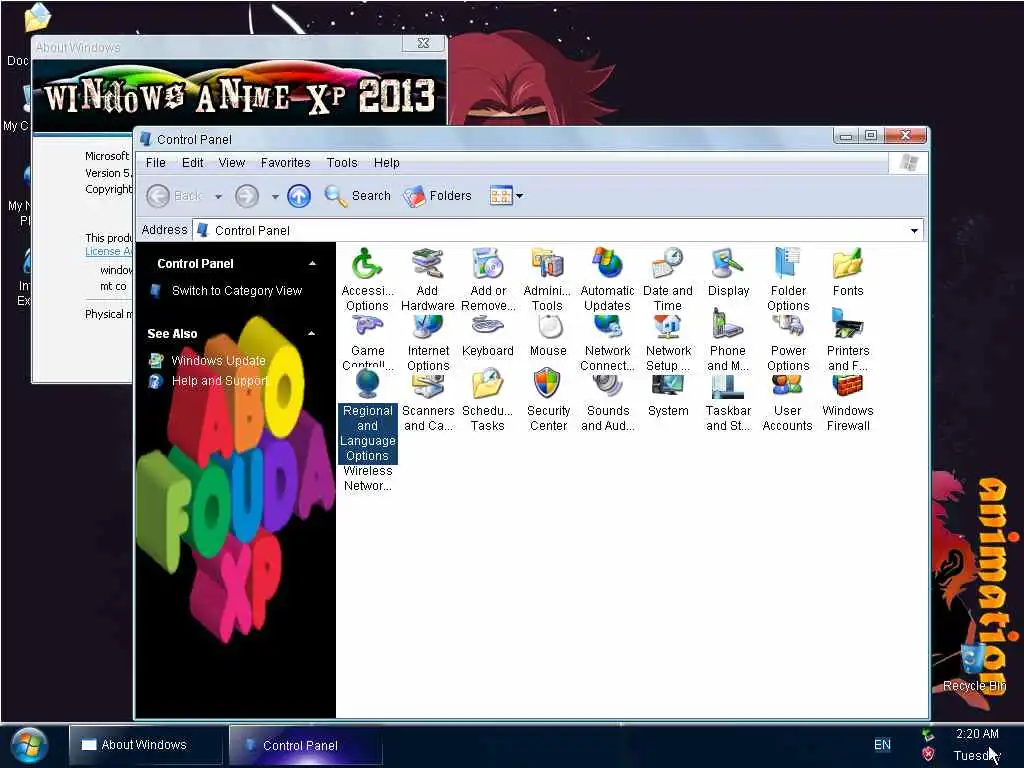Open Accessibility Options applet
The image size is (1024, 768).
[x=367, y=280]
